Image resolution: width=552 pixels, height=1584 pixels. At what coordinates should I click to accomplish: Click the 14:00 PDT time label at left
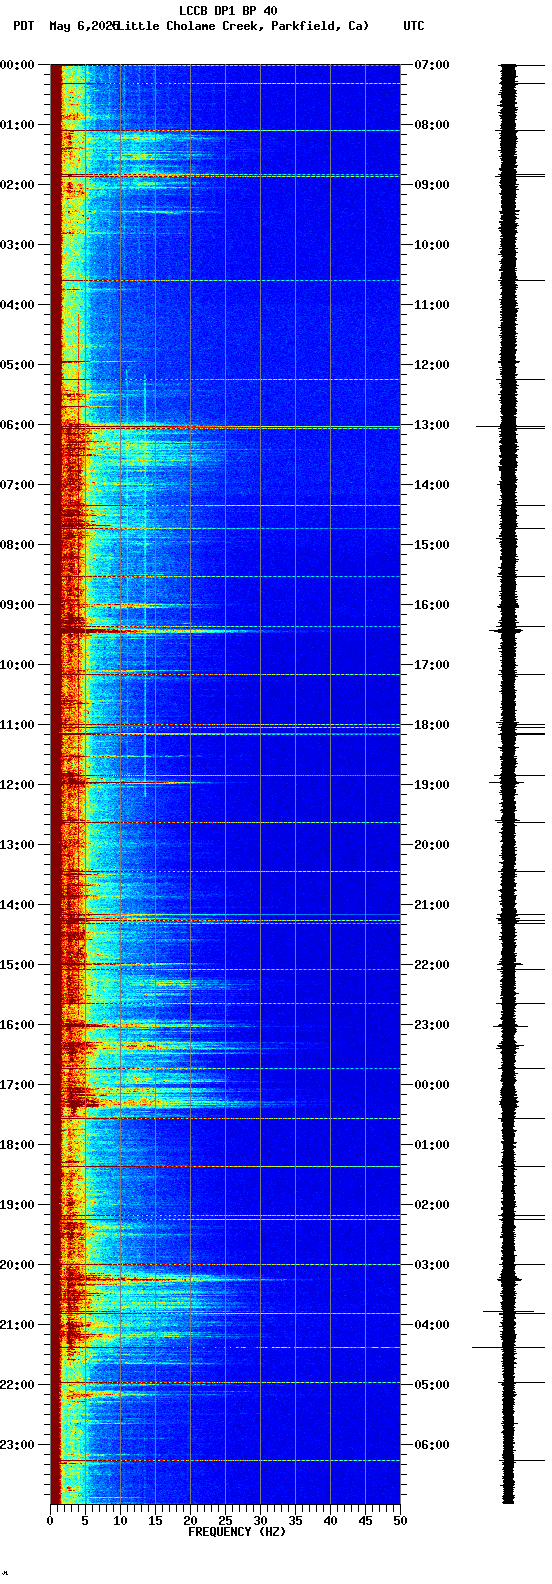(x=18, y=905)
